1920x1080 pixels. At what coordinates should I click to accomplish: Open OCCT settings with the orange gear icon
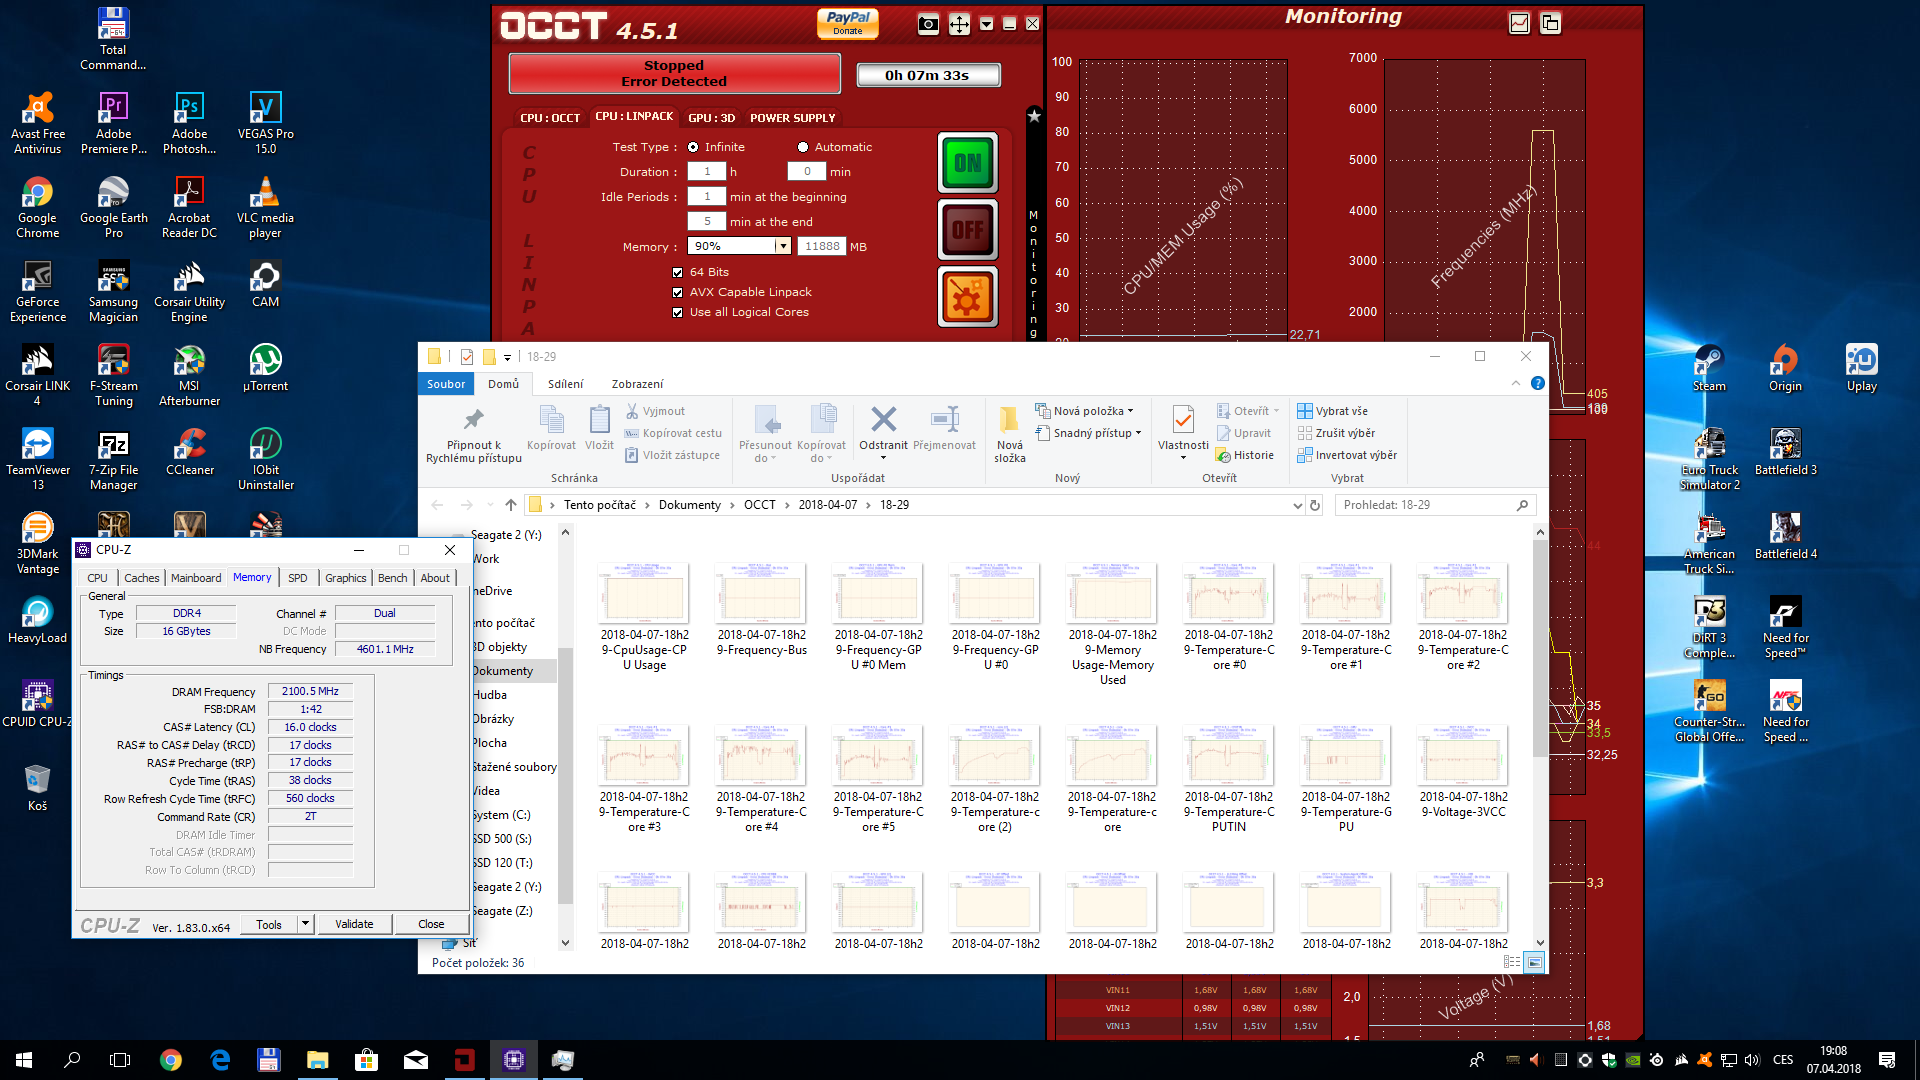[x=967, y=297]
